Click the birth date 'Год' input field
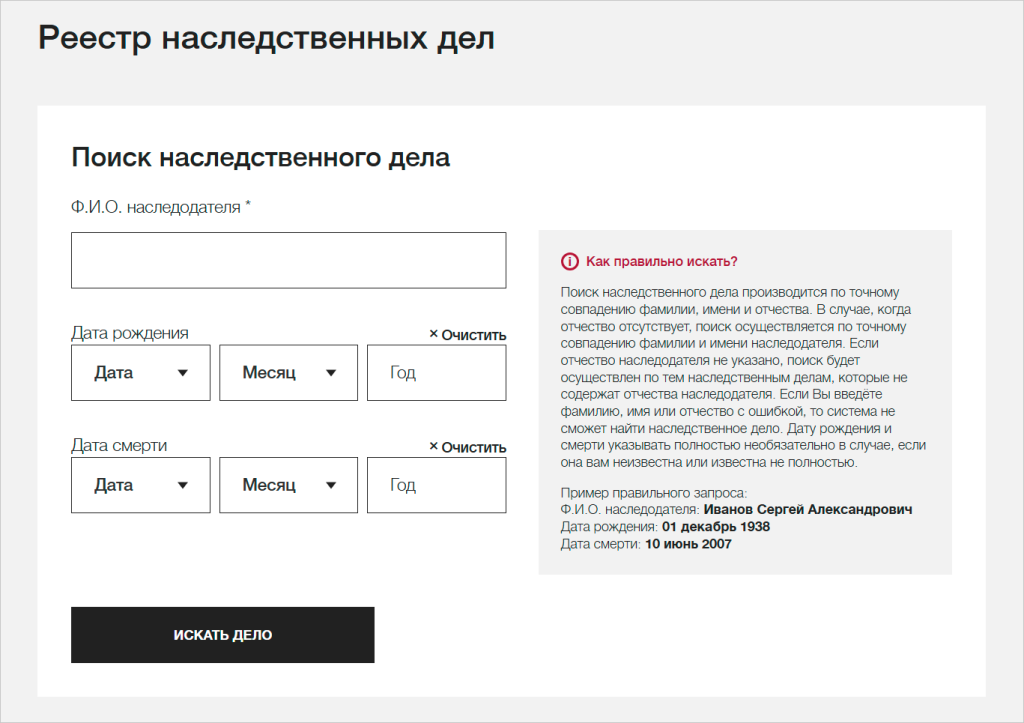 point(436,373)
